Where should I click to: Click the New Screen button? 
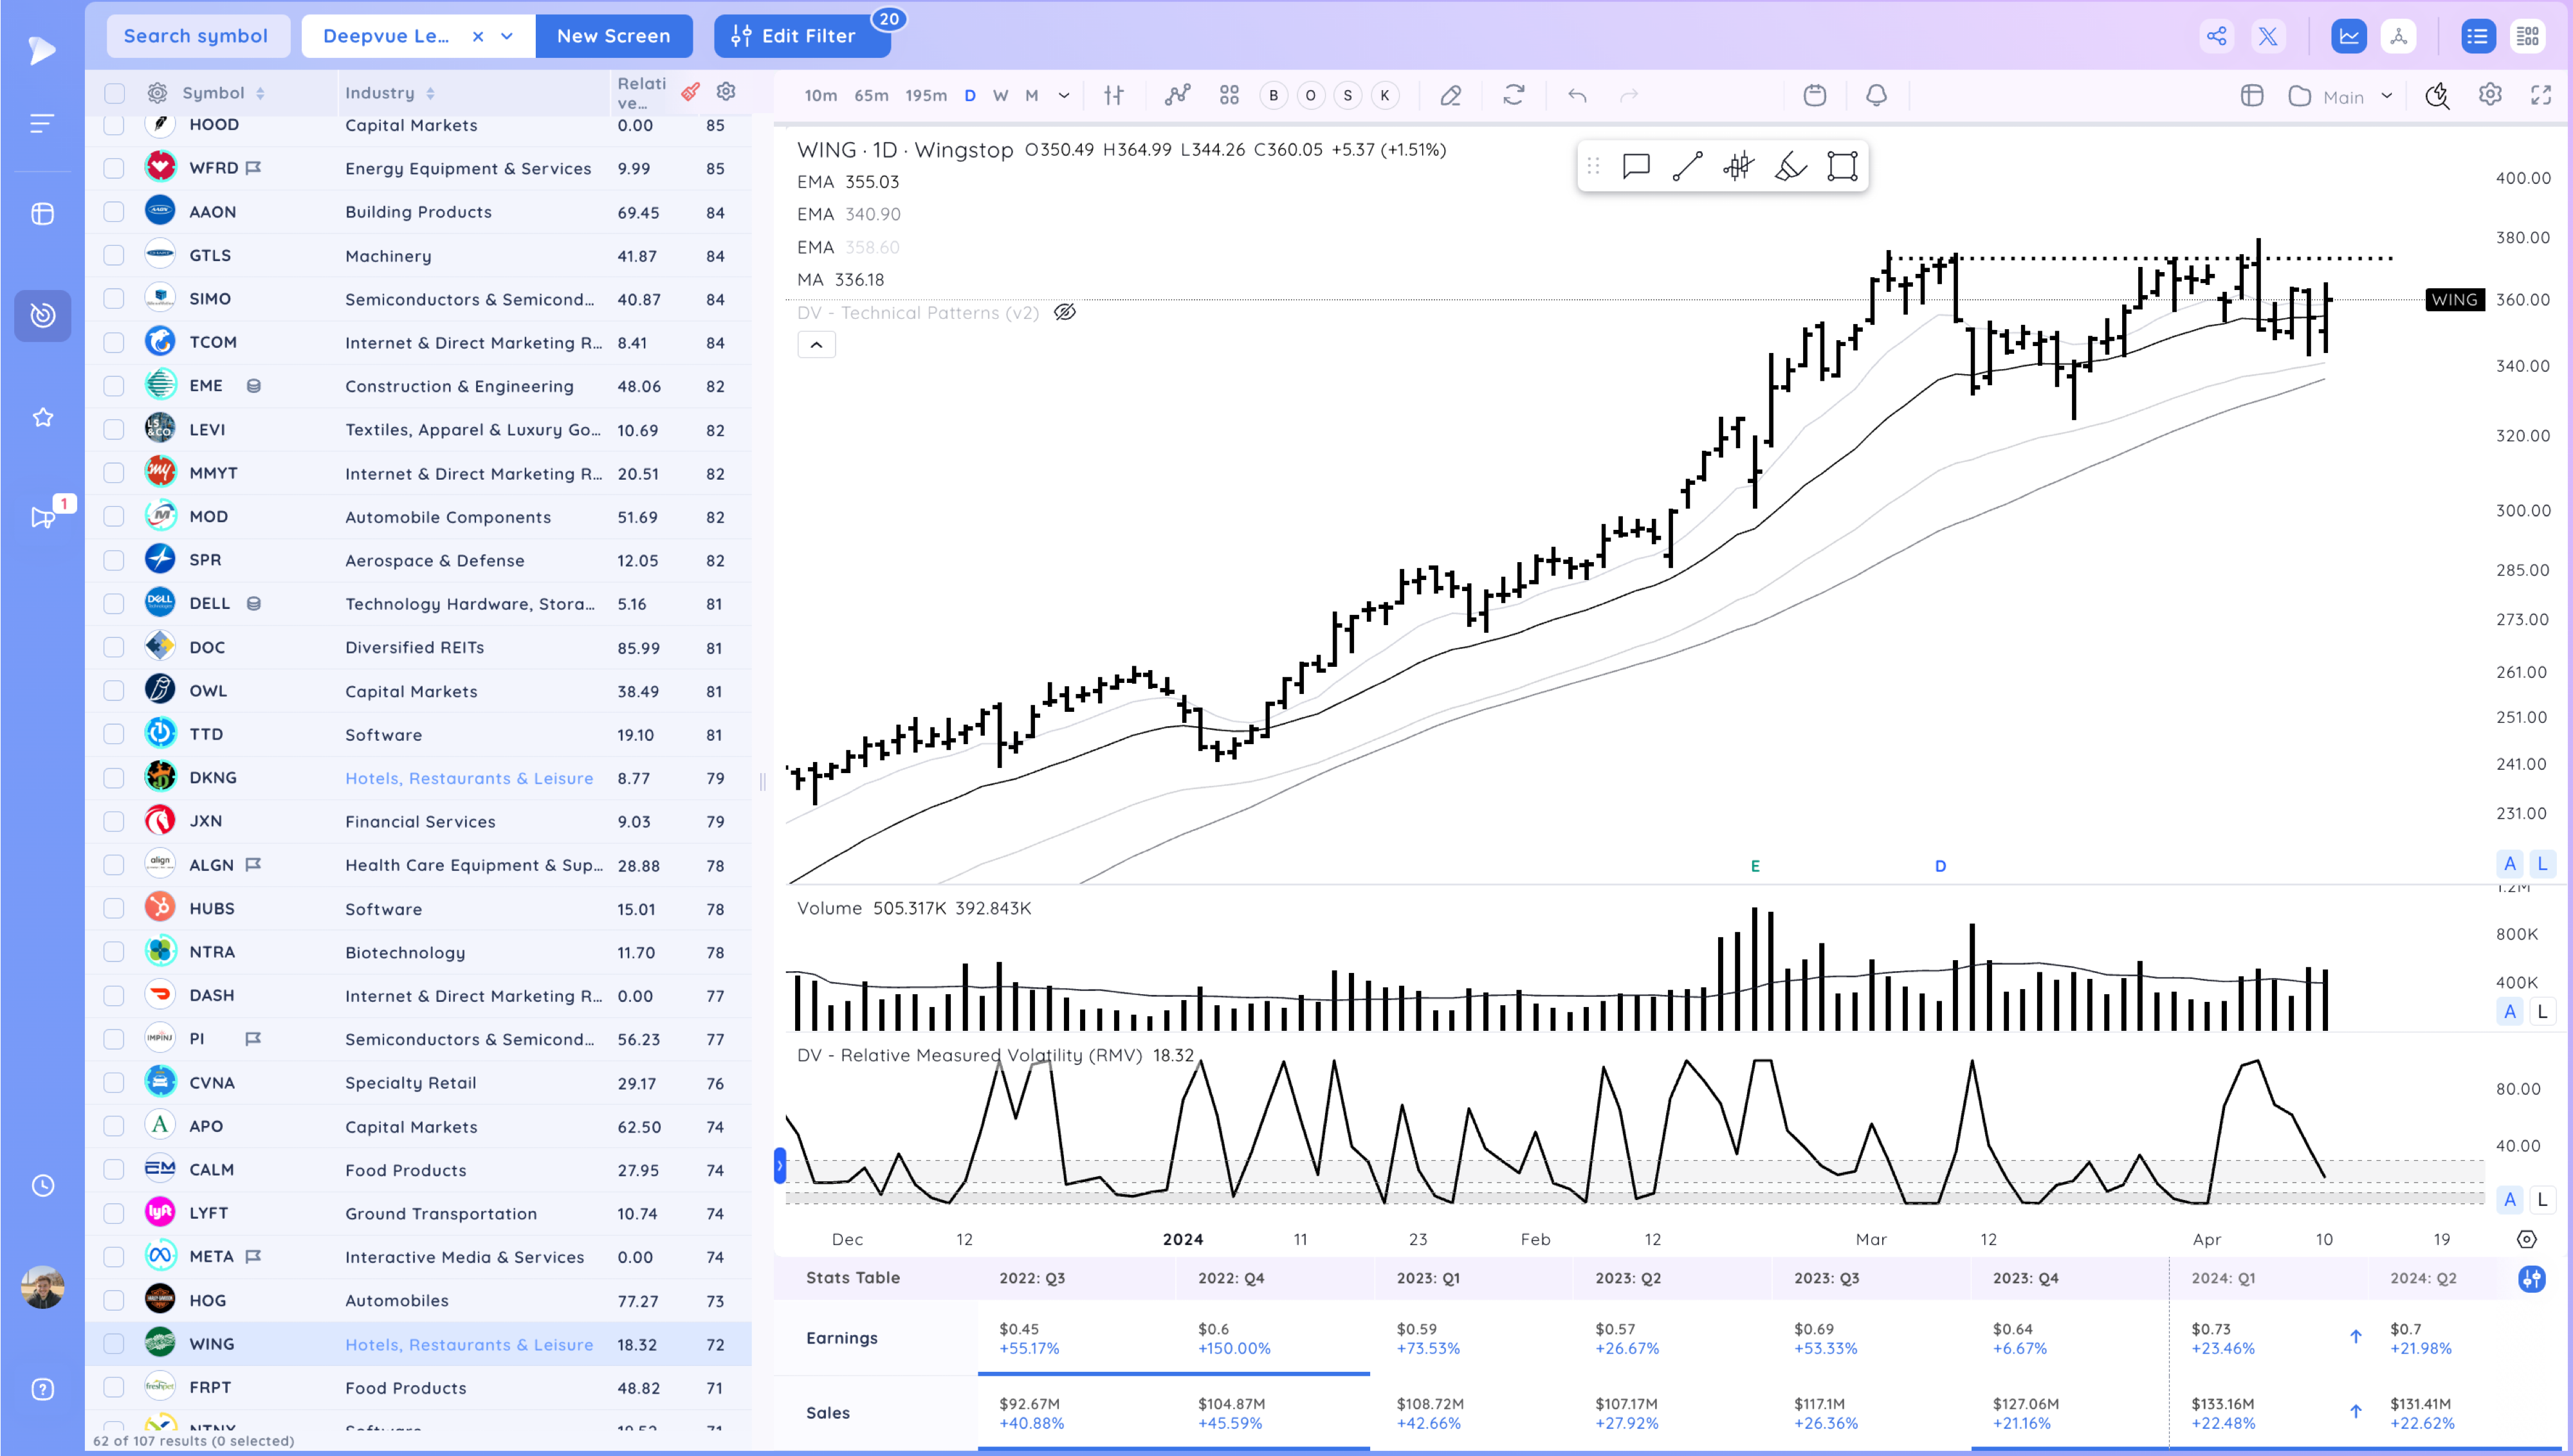pyautogui.click(x=613, y=36)
